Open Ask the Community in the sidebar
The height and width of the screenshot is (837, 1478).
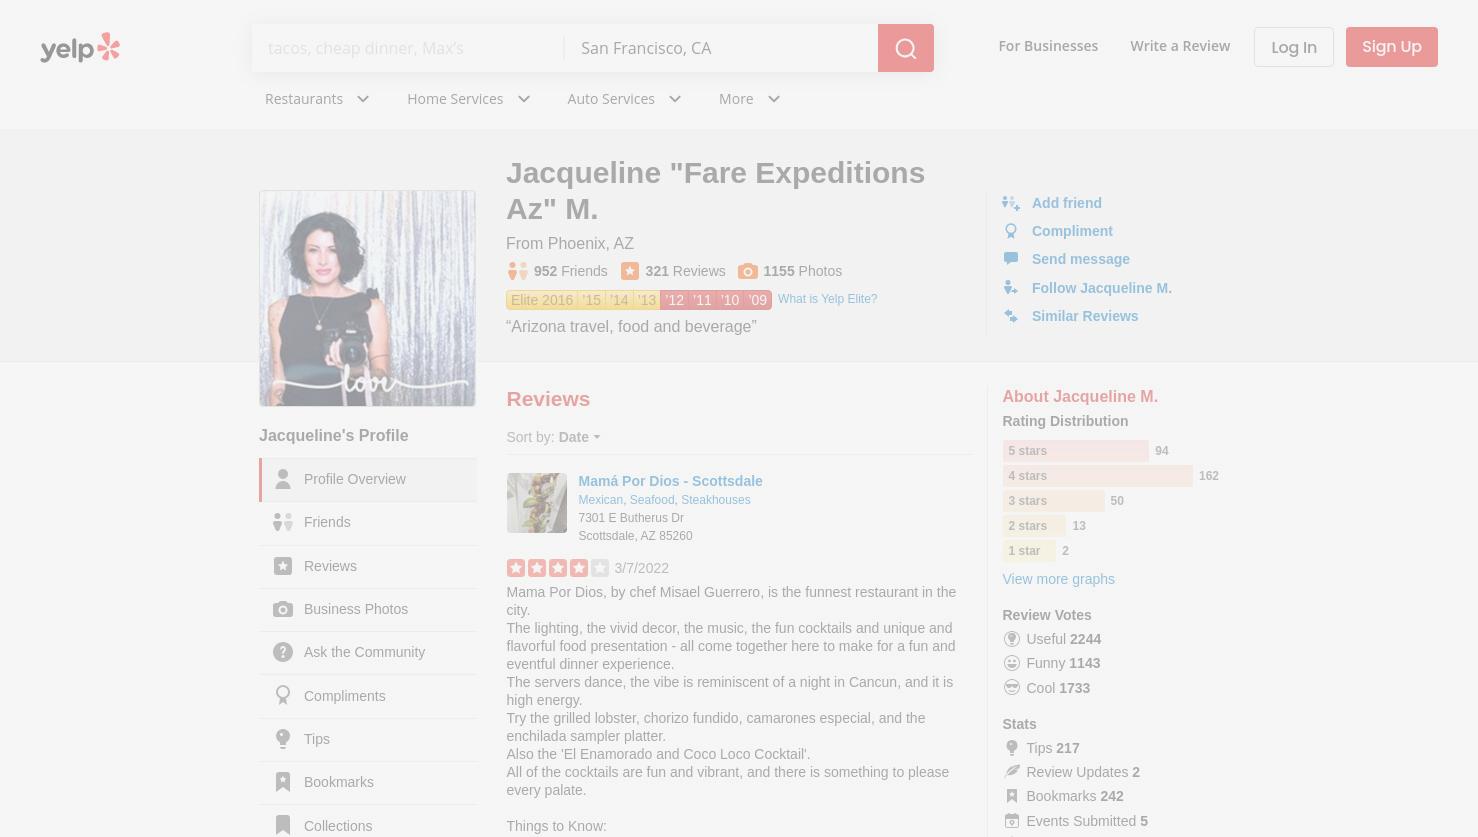pos(368,652)
